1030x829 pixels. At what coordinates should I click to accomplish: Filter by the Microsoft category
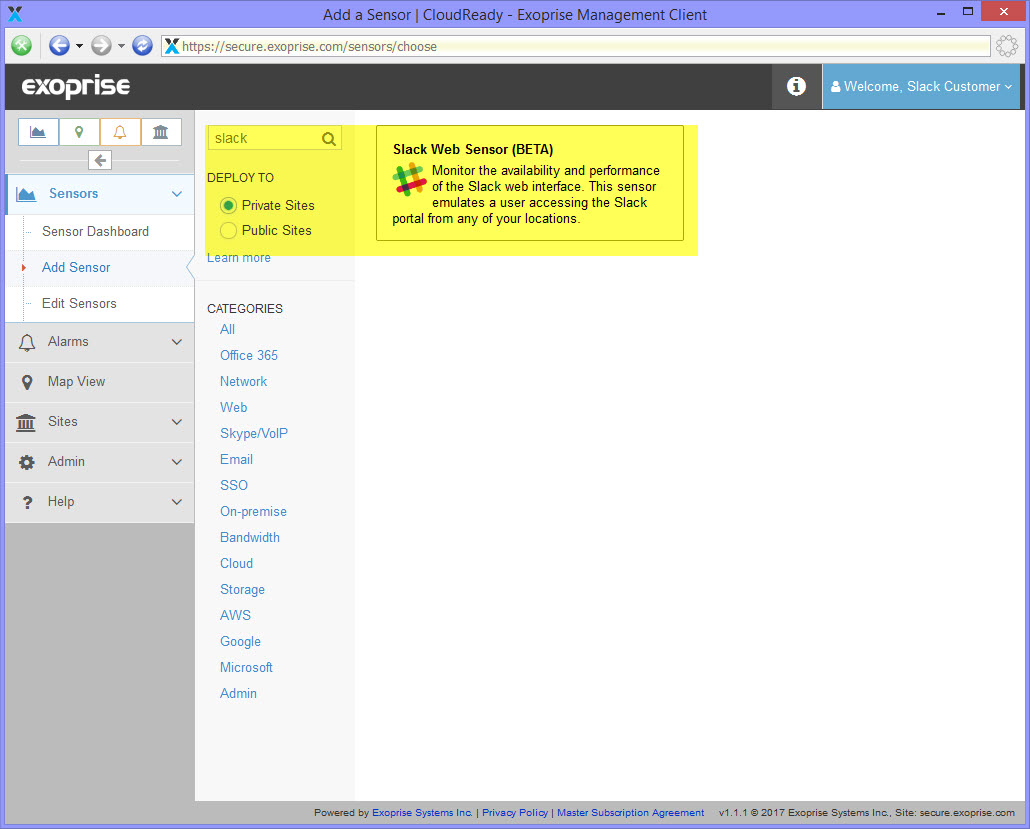[x=246, y=667]
